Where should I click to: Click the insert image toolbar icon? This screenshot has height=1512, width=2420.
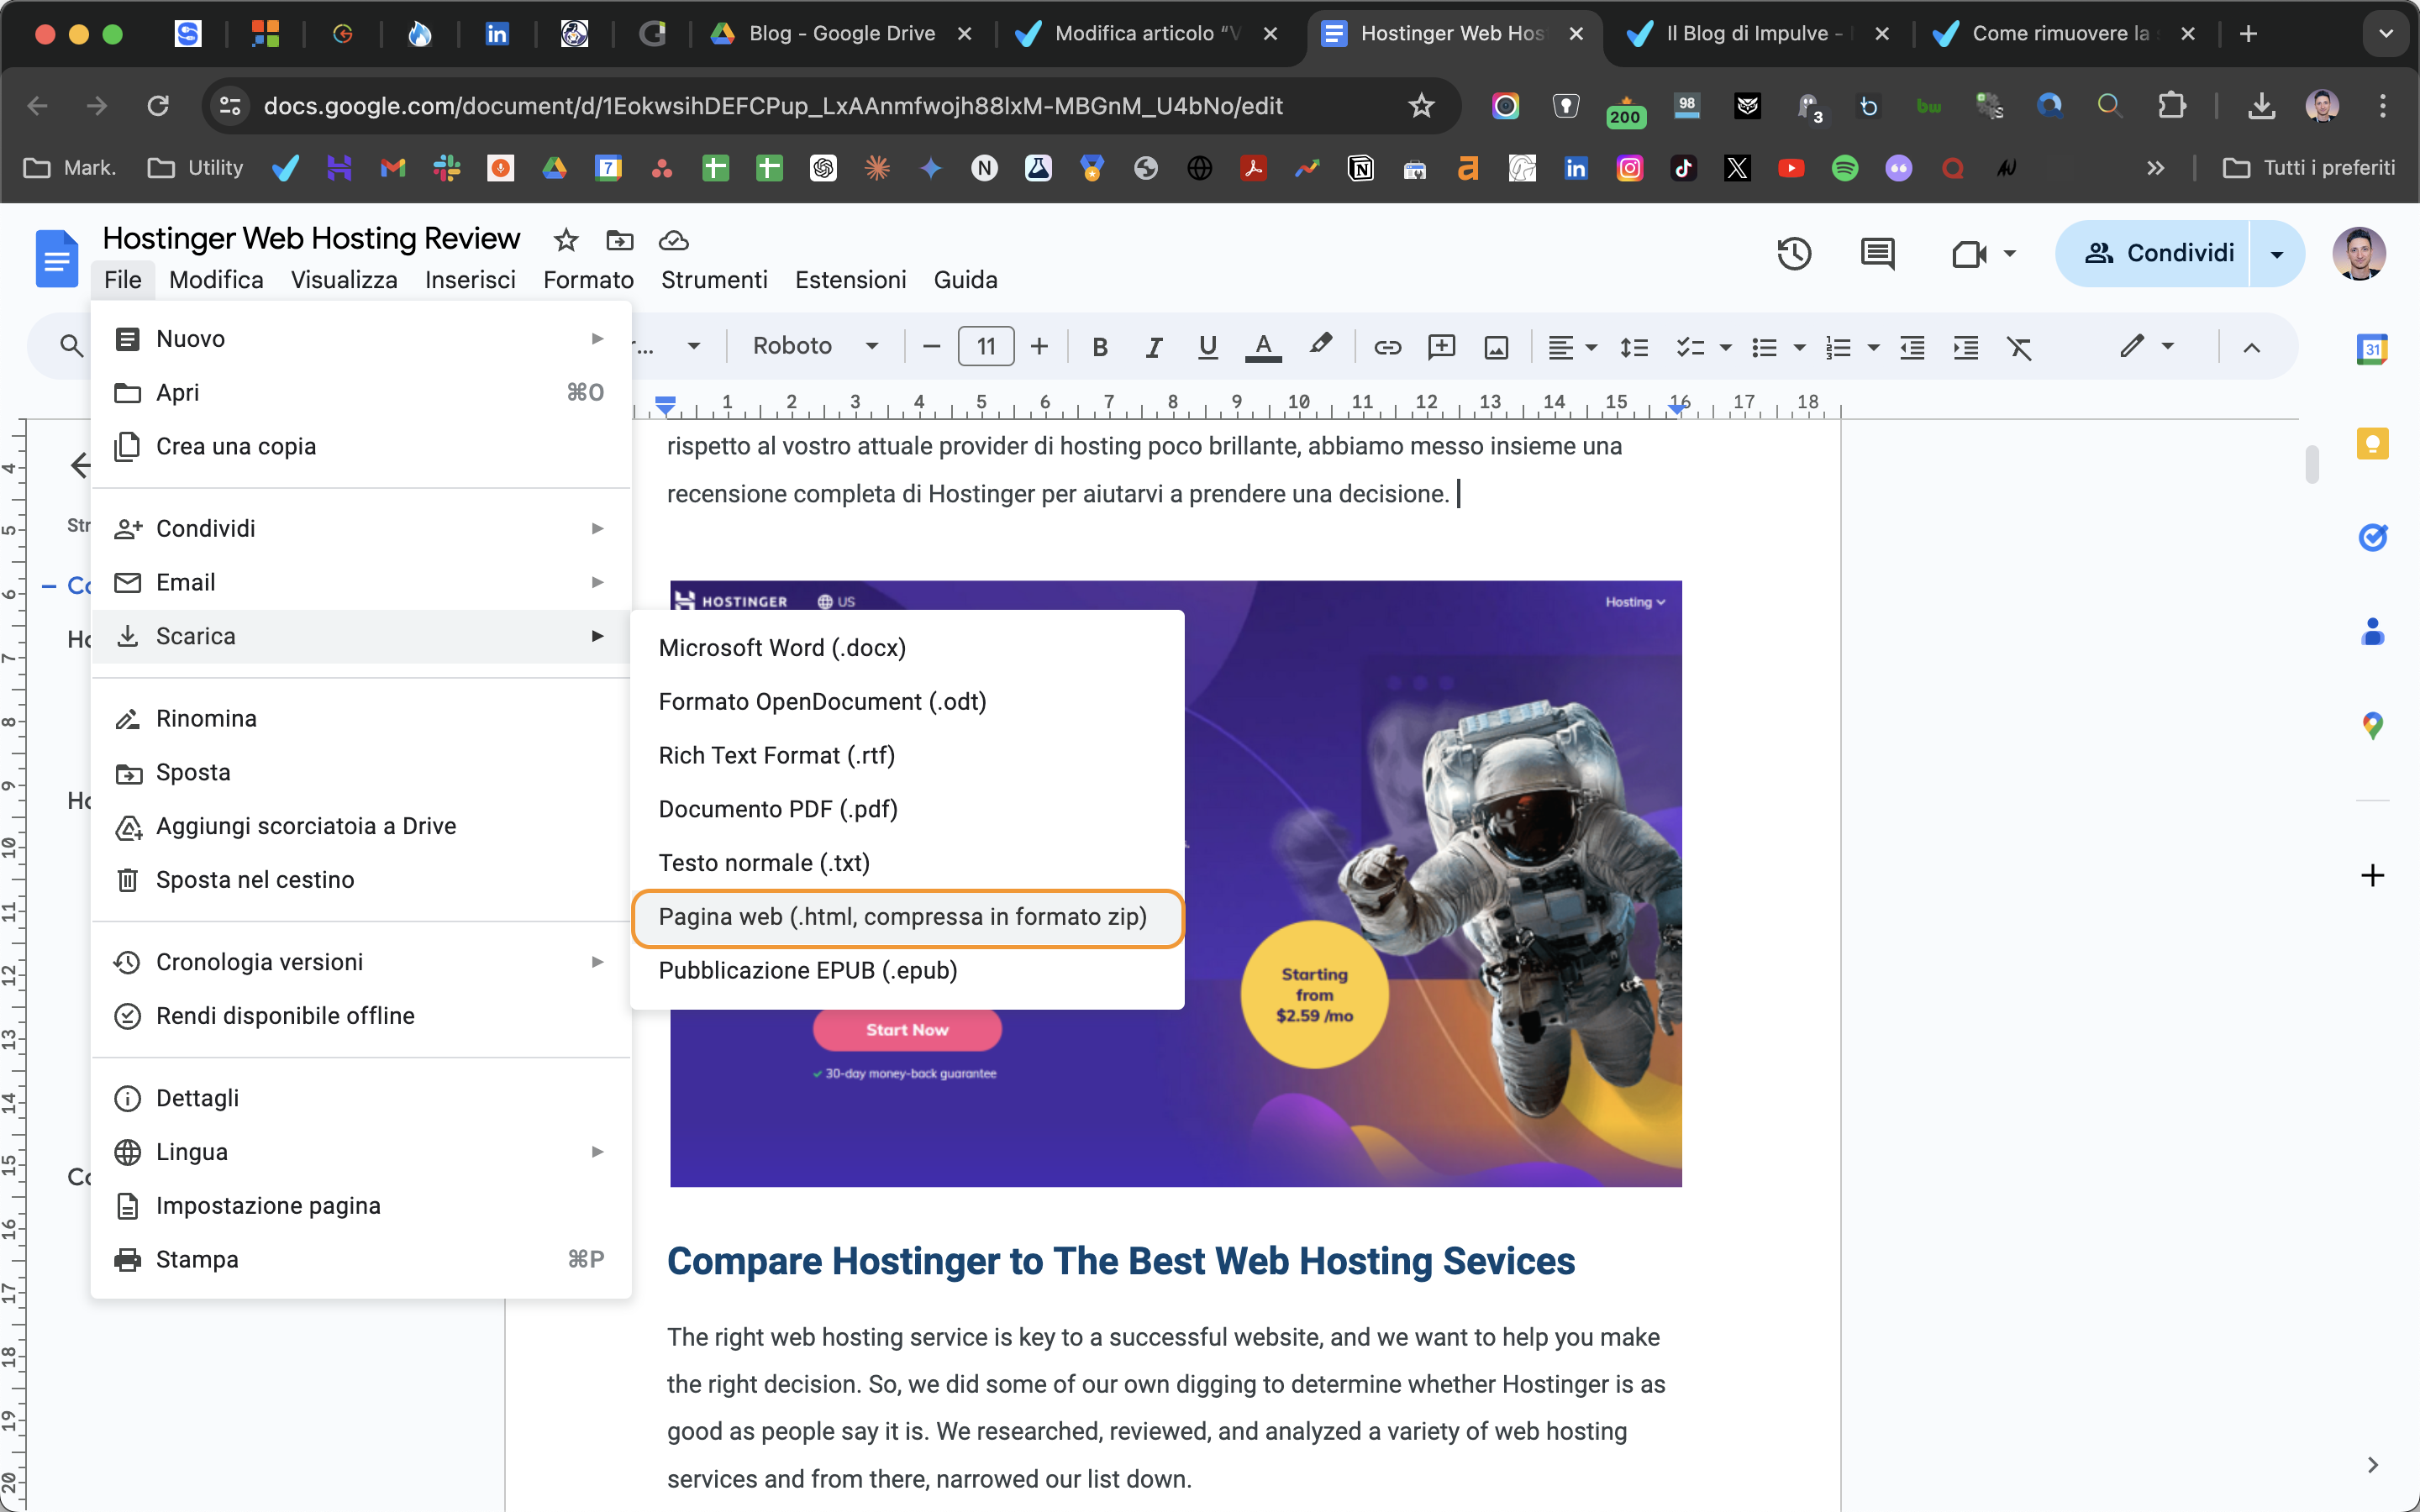pos(1496,347)
